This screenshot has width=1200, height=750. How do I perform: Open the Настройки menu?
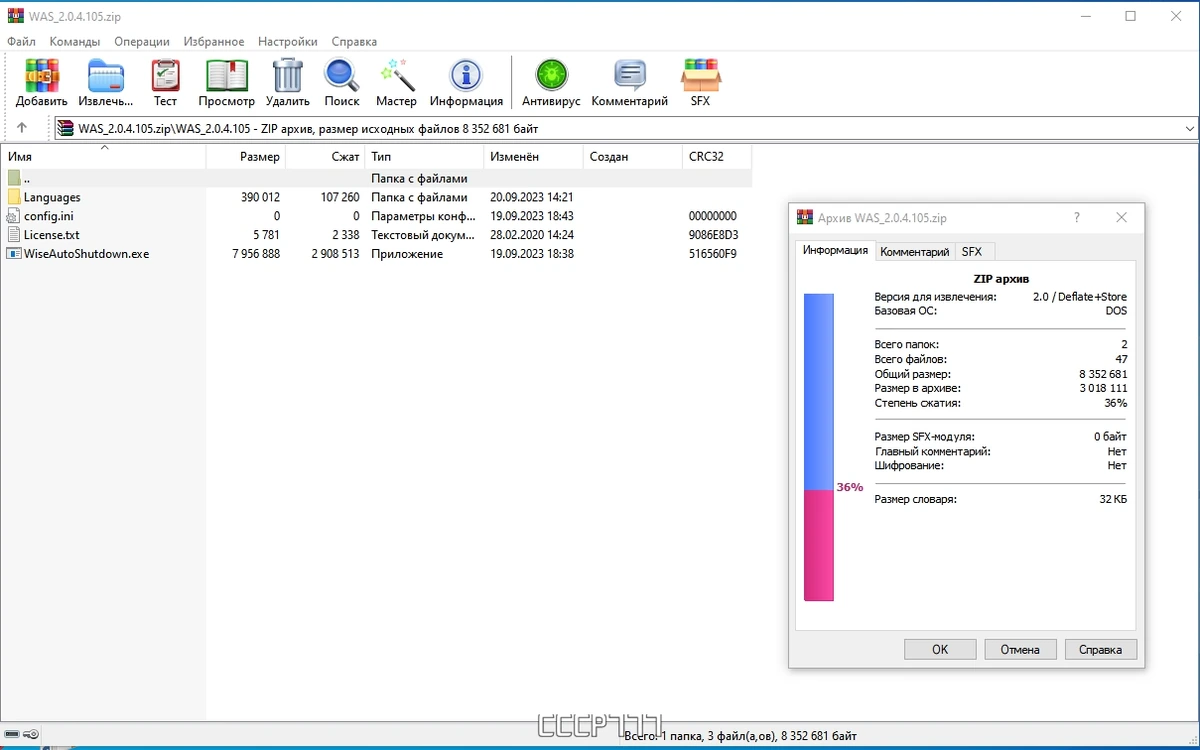(x=288, y=42)
